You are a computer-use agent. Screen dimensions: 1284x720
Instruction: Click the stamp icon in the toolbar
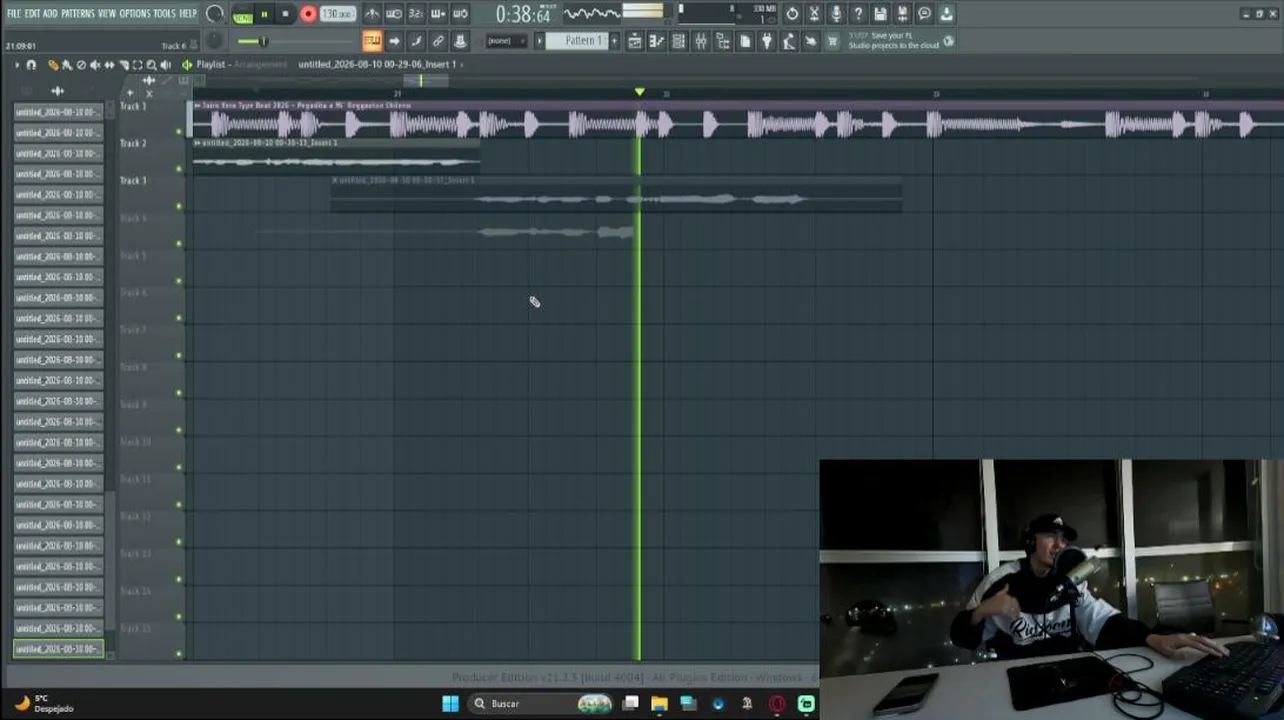[x=460, y=41]
